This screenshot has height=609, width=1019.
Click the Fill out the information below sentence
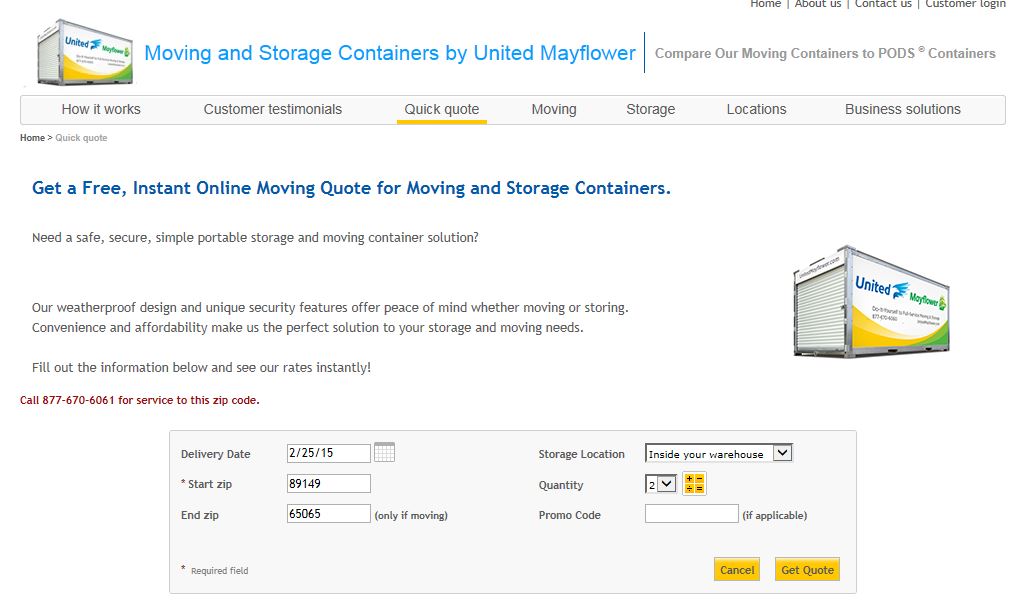click(x=201, y=368)
